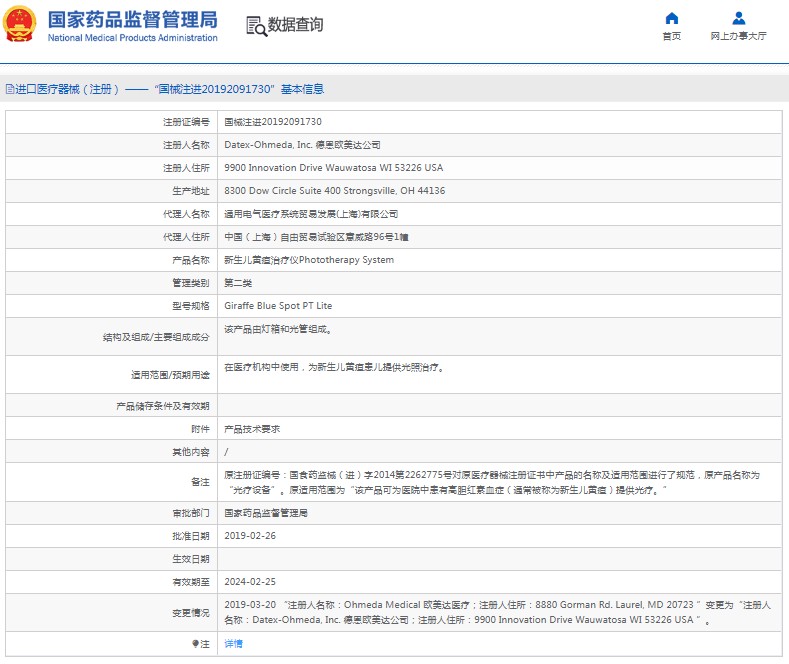Viewport: 789px width, 664px height.
Task: Click the 注册证编号 row label
Action: (186, 122)
